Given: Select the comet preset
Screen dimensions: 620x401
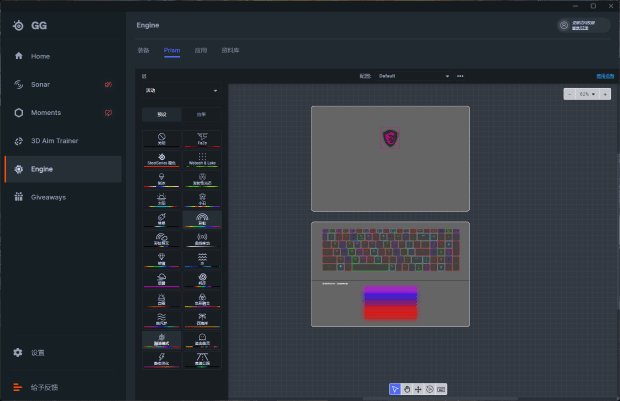Looking at the screenshot, I should 162,219.
